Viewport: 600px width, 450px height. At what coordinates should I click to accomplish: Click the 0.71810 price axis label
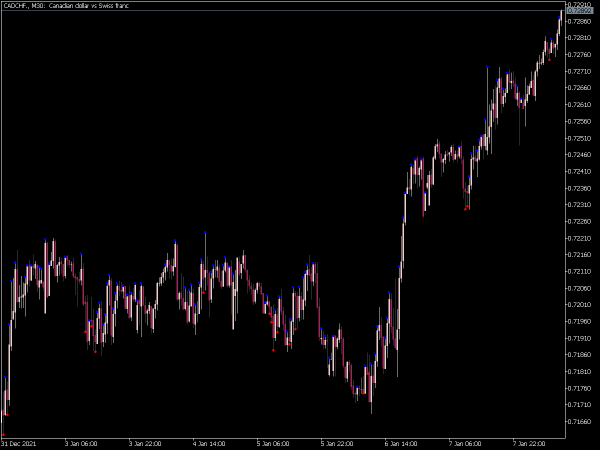tap(580, 372)
